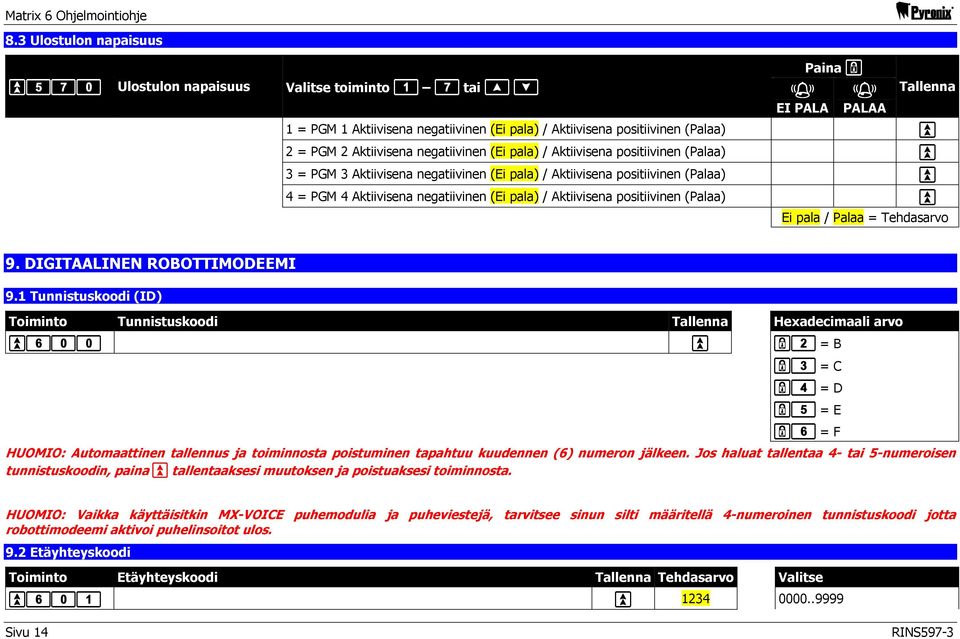960x639 pixels.
Task: Click the Pyronix logo in the header
Action: point(924,10)
